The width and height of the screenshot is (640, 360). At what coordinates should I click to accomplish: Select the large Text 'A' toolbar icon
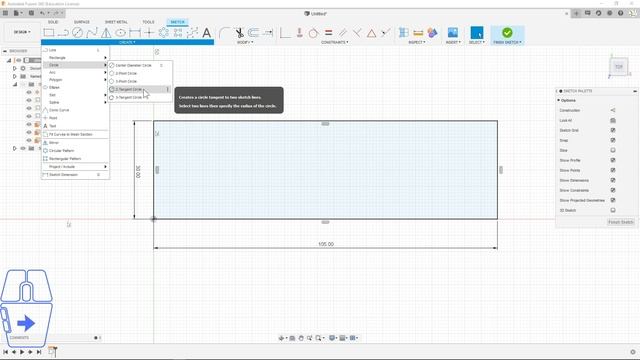[207, 33]
